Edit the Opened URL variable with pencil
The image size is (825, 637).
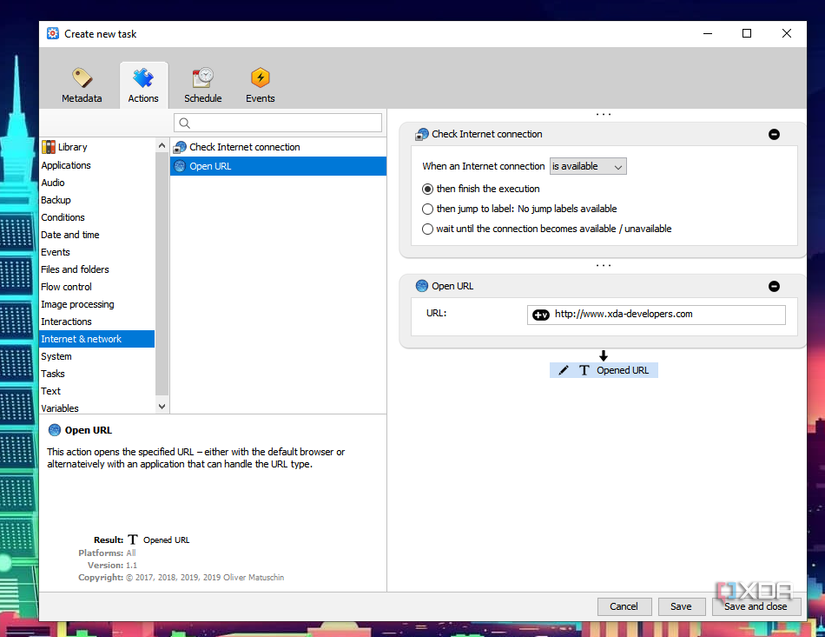coord(563,370)
